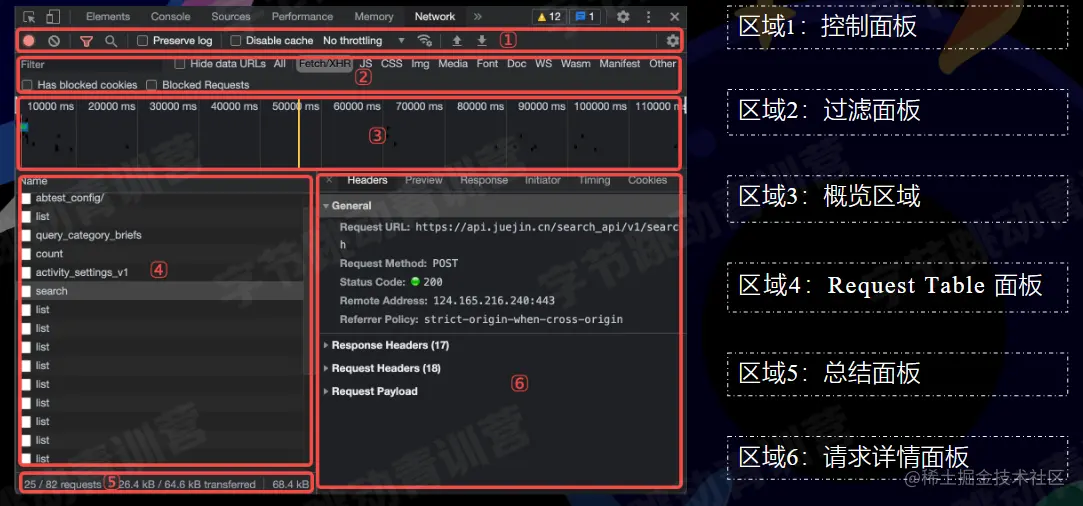Select the count request row
This screenshot has height=506, width=1083.
click(x=162, y=253)
